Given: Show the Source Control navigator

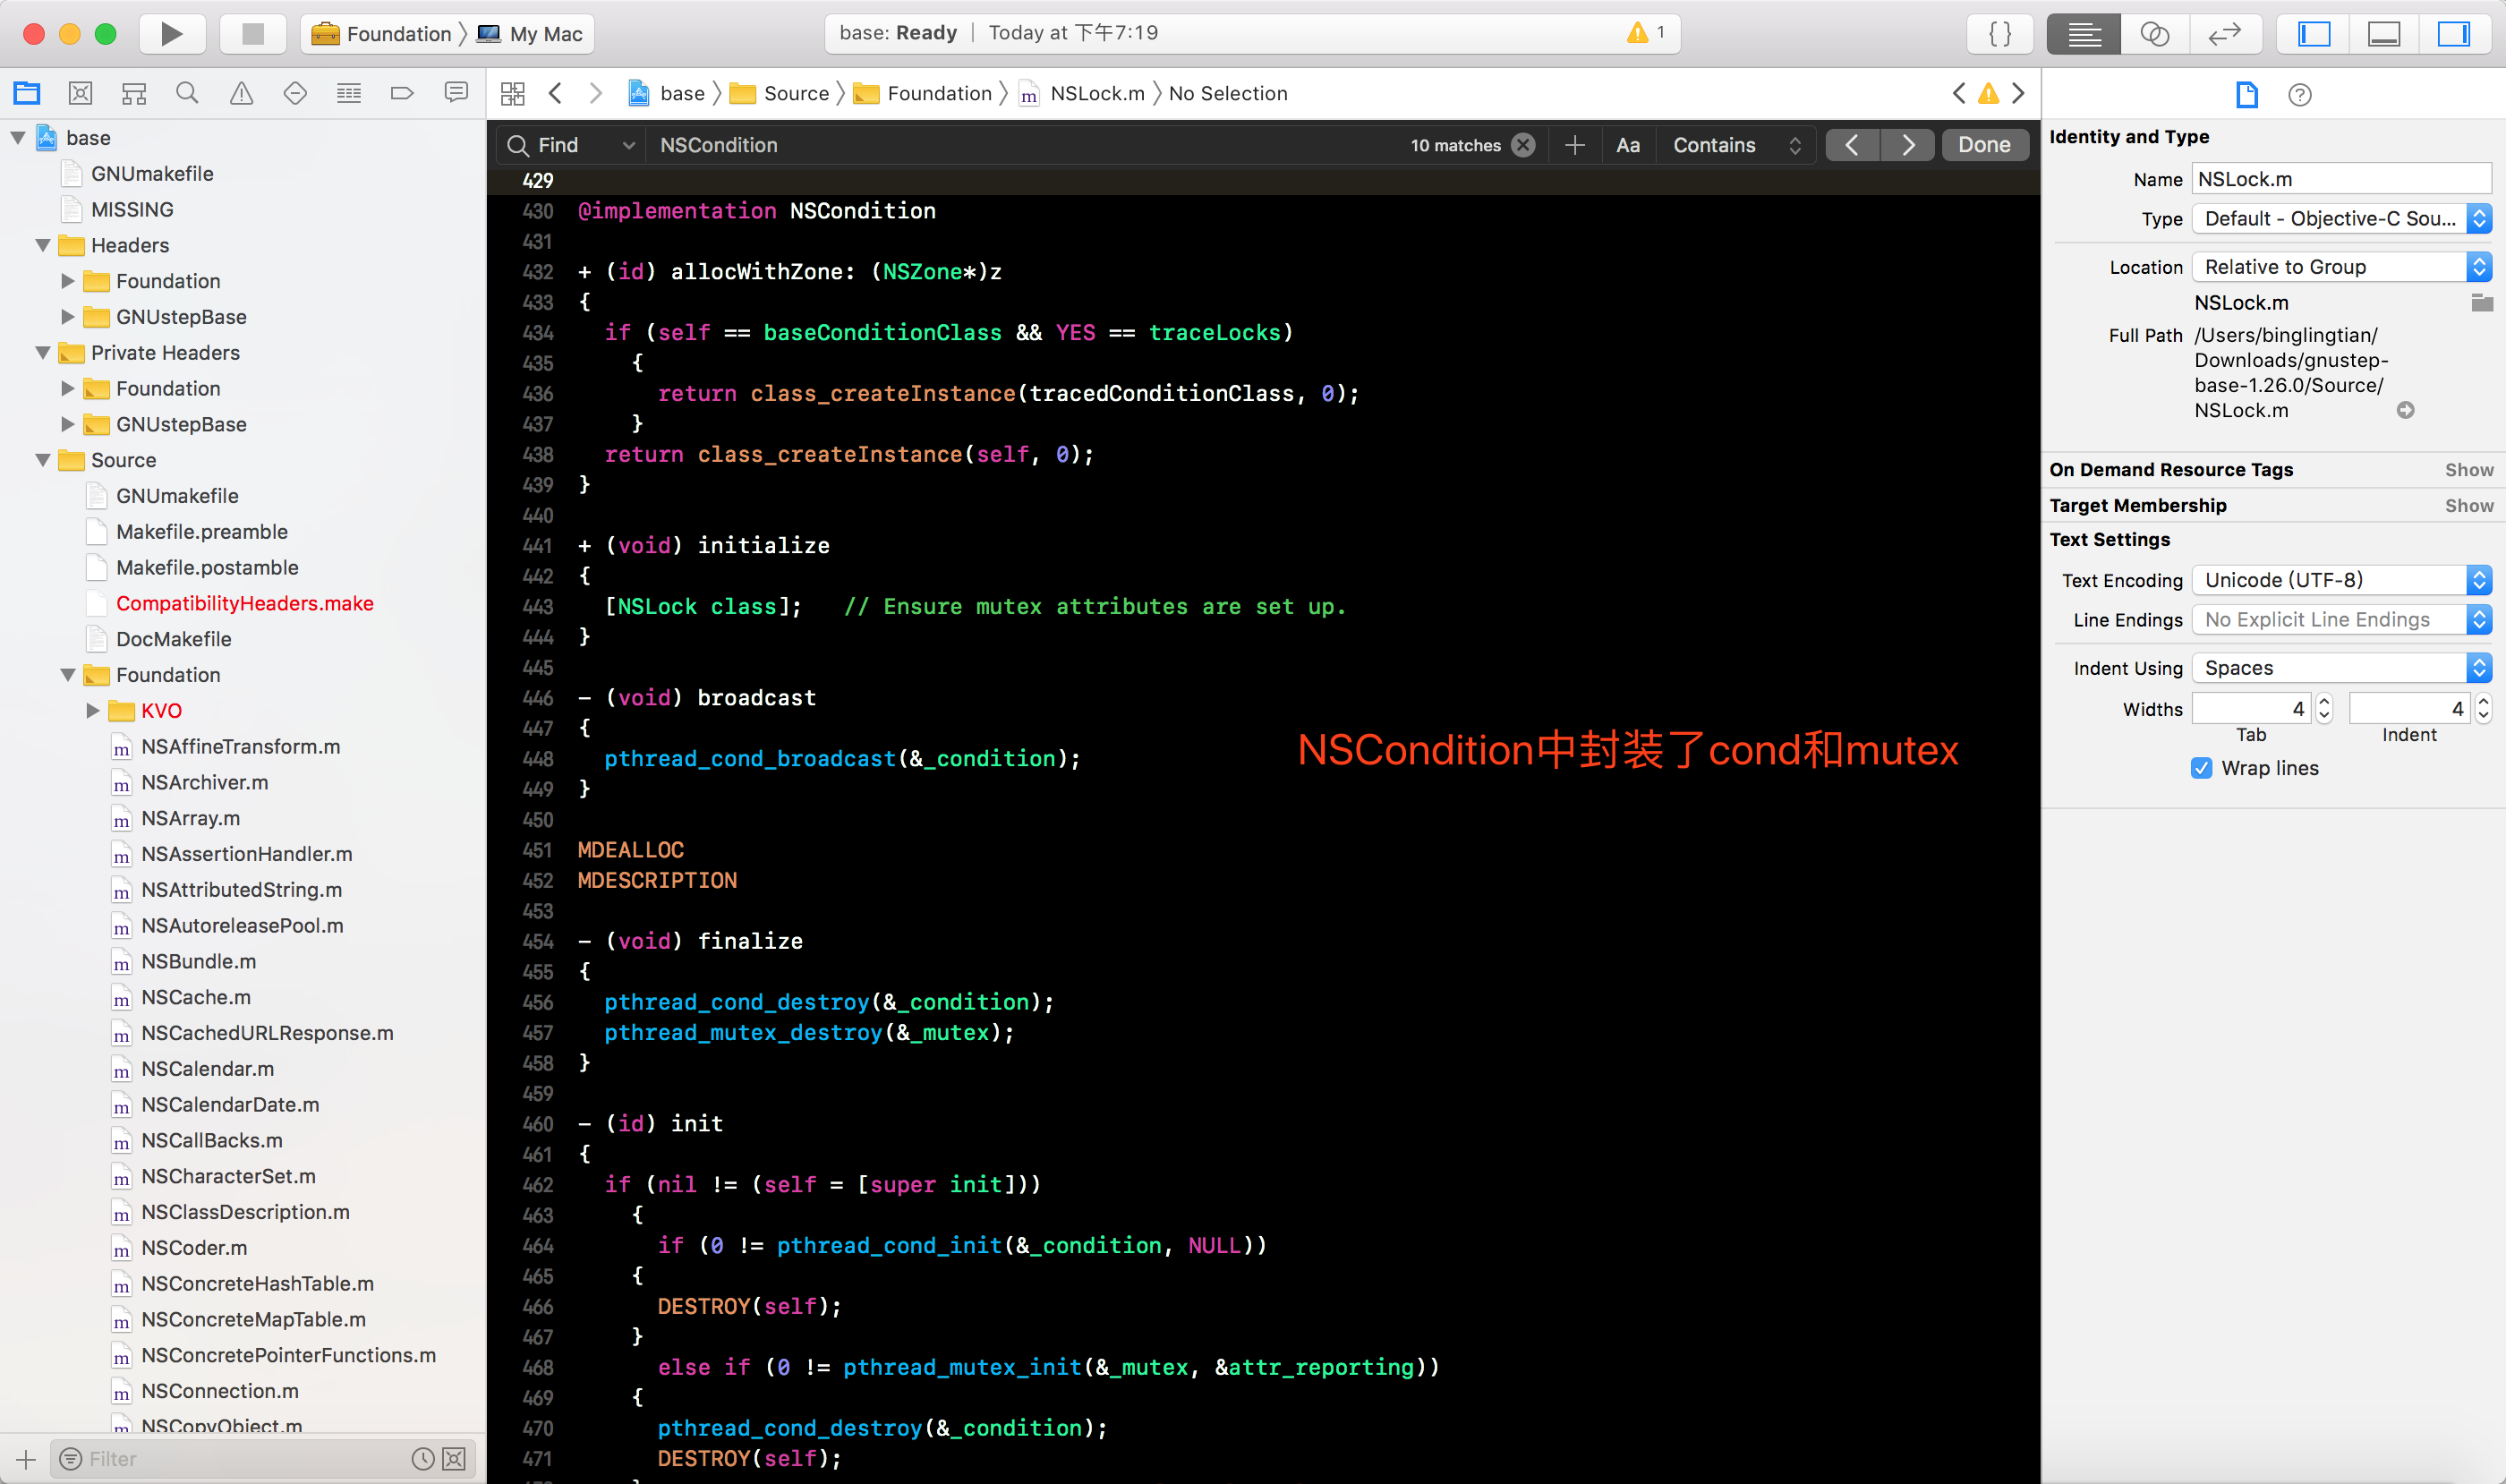Looking at the screenshot, I should 80,93.
